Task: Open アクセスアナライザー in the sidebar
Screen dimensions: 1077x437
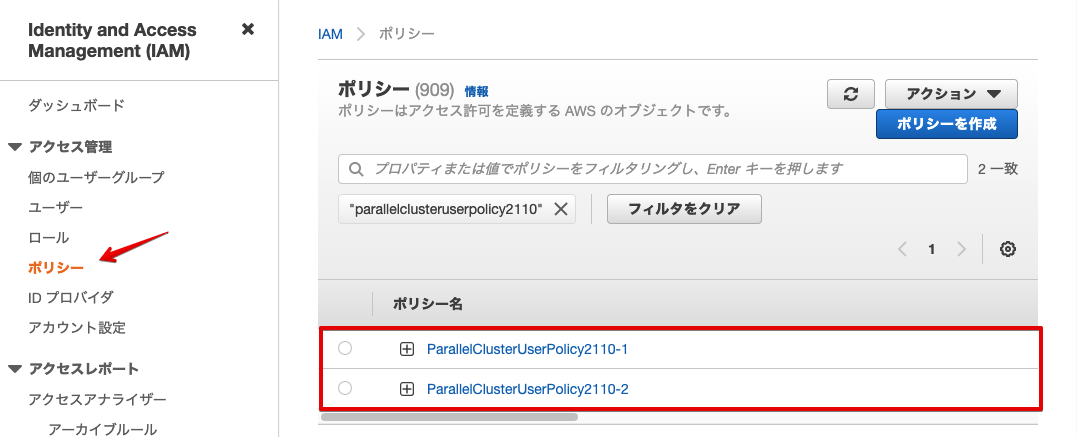Action: pyautogui.click(x=98, y=399)
